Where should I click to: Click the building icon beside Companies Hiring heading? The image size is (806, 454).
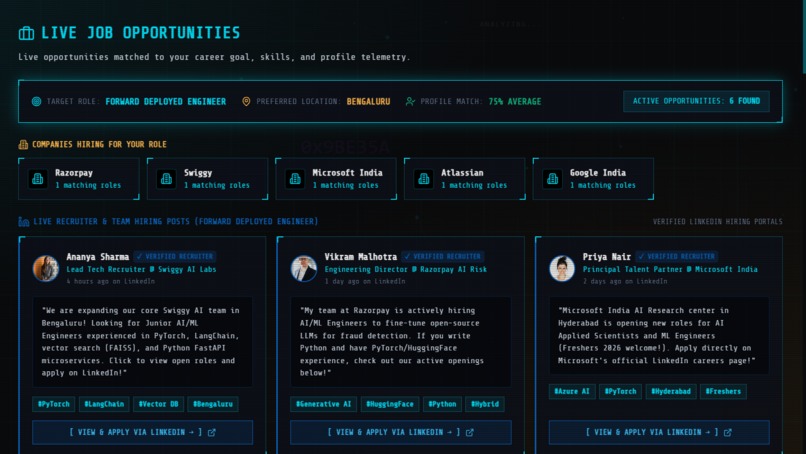coord(23,144)
